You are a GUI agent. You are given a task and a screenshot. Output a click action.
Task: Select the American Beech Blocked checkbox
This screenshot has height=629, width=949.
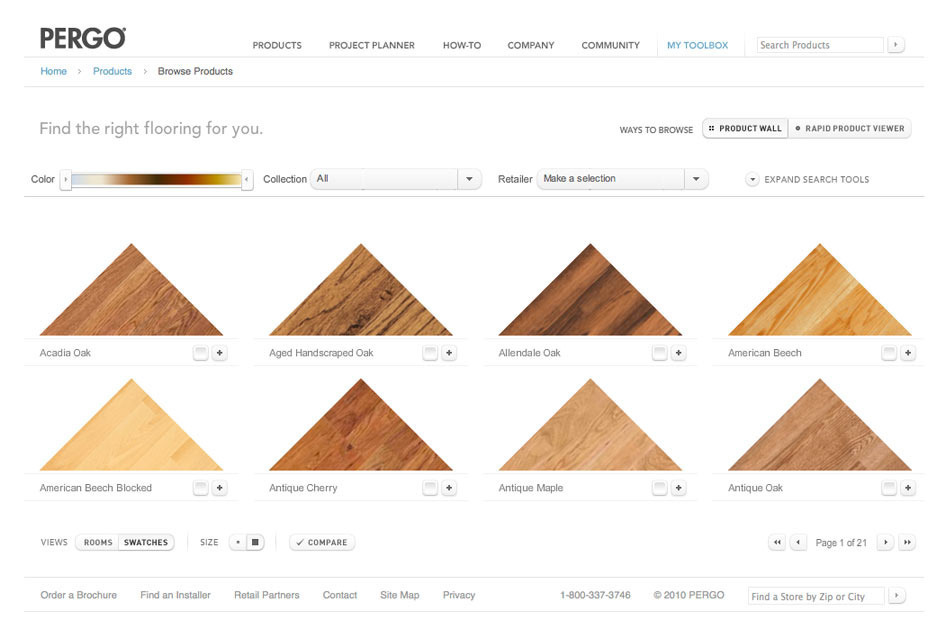[201, 488]
